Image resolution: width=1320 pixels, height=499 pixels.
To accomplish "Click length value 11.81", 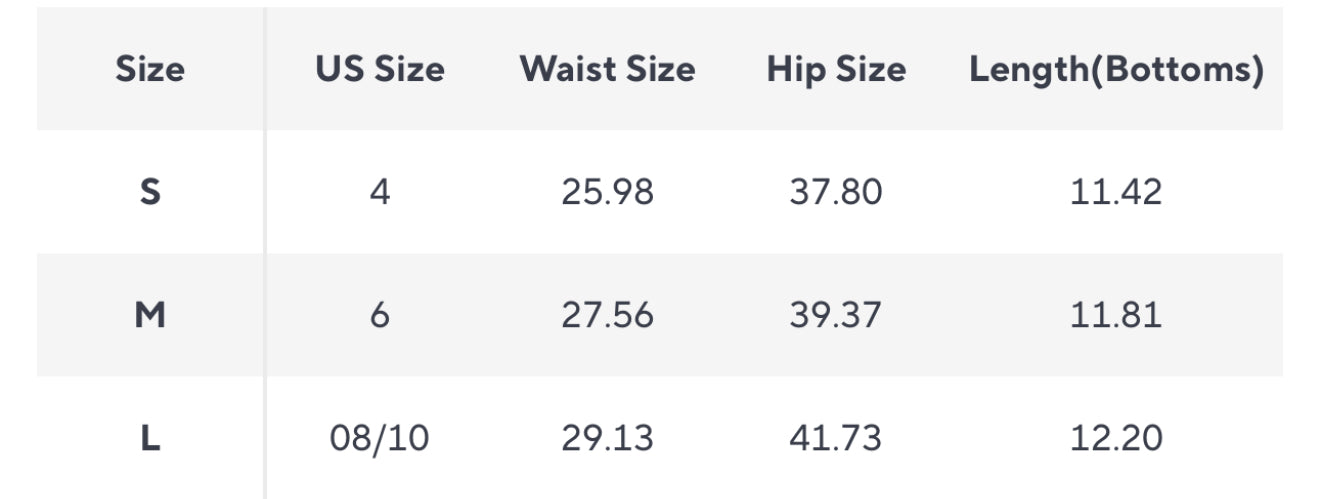I will pyautogui.click(x=1116, y=315).
